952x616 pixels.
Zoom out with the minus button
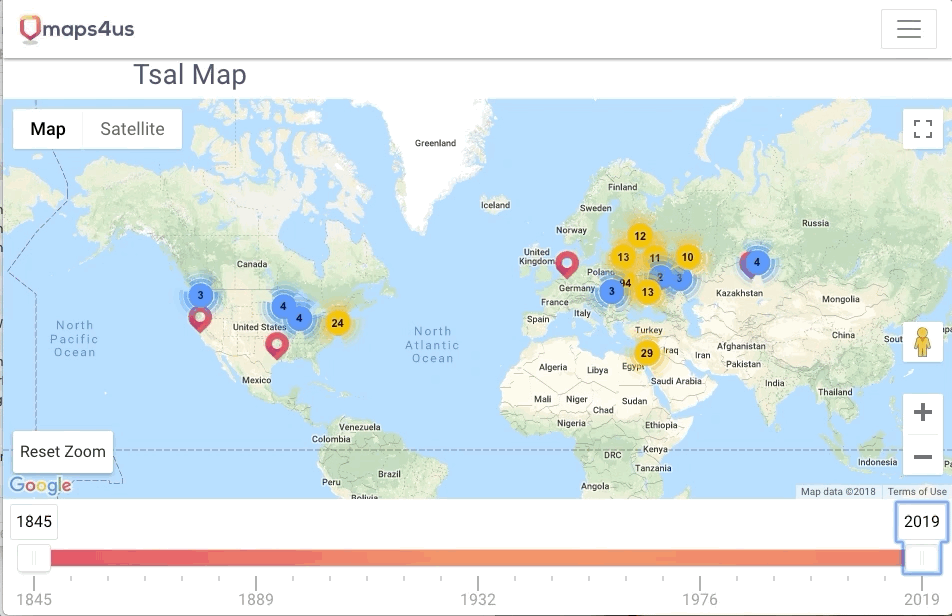point(922,456)
